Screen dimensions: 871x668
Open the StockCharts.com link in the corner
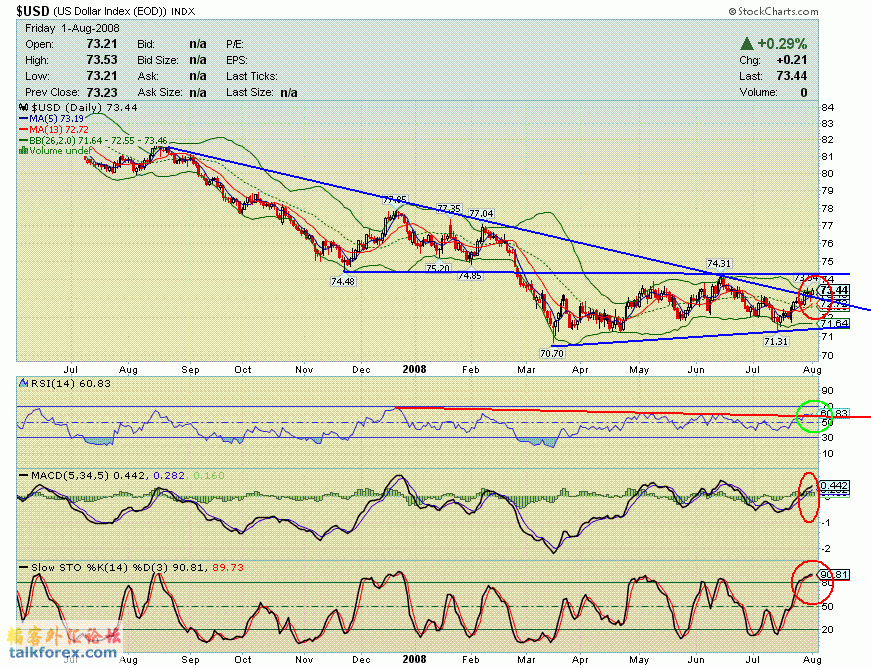tap(773, 11)
